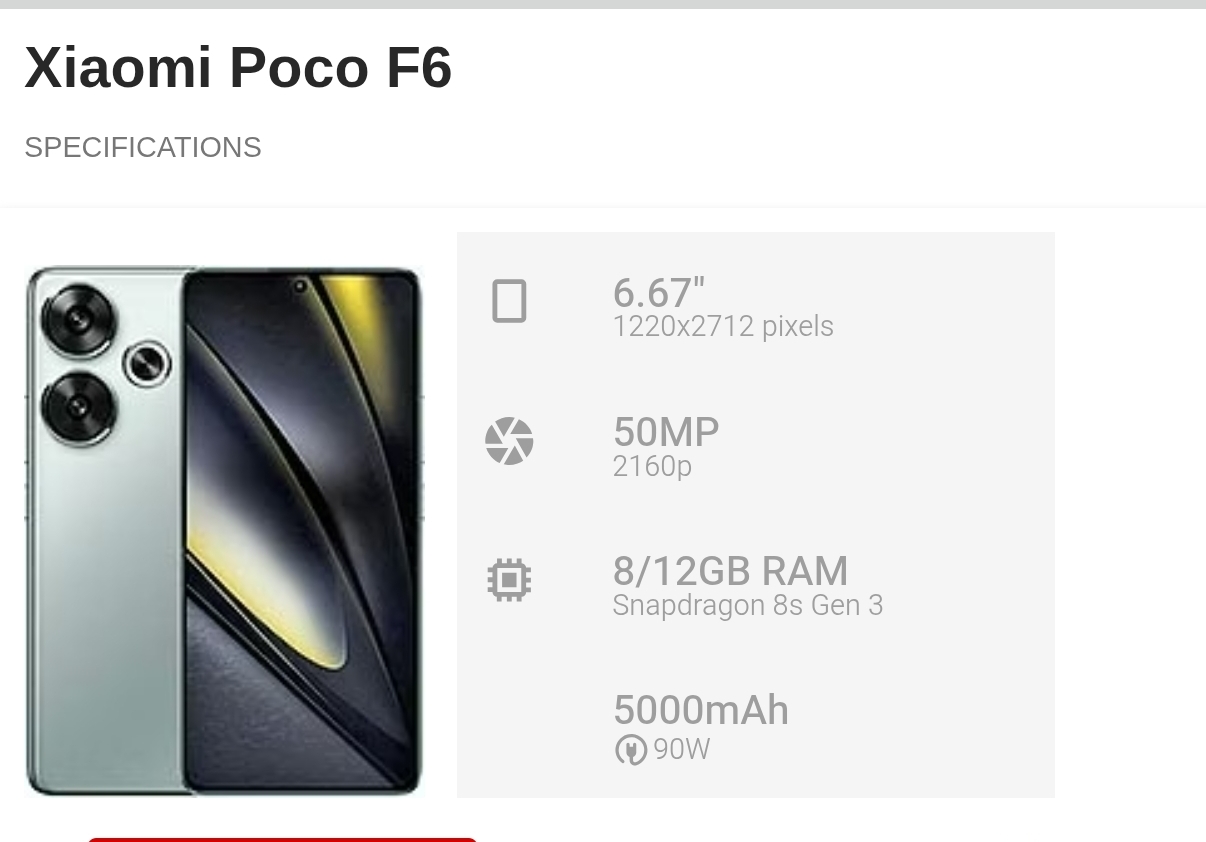Click the processor chip icon
Screen dimensions: 1206x842
pos(509,580)
